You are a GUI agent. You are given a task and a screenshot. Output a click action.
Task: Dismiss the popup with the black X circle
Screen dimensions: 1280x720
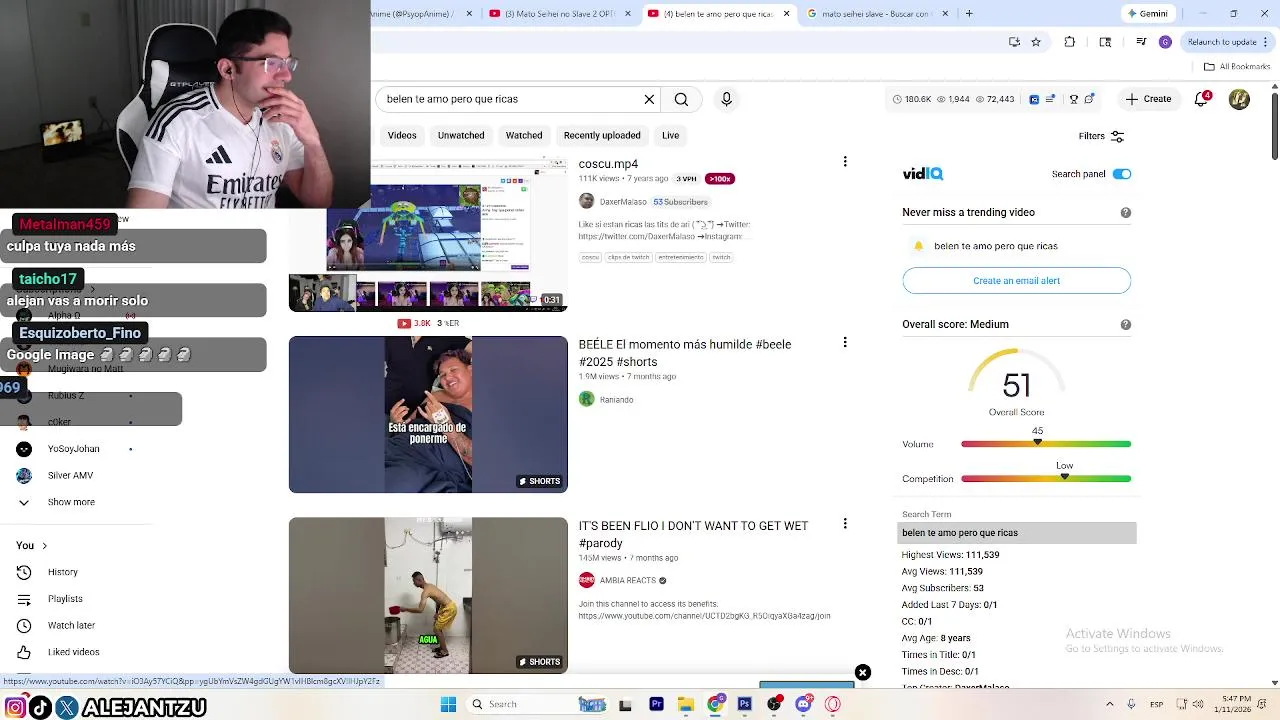click(x=863, y=673)
